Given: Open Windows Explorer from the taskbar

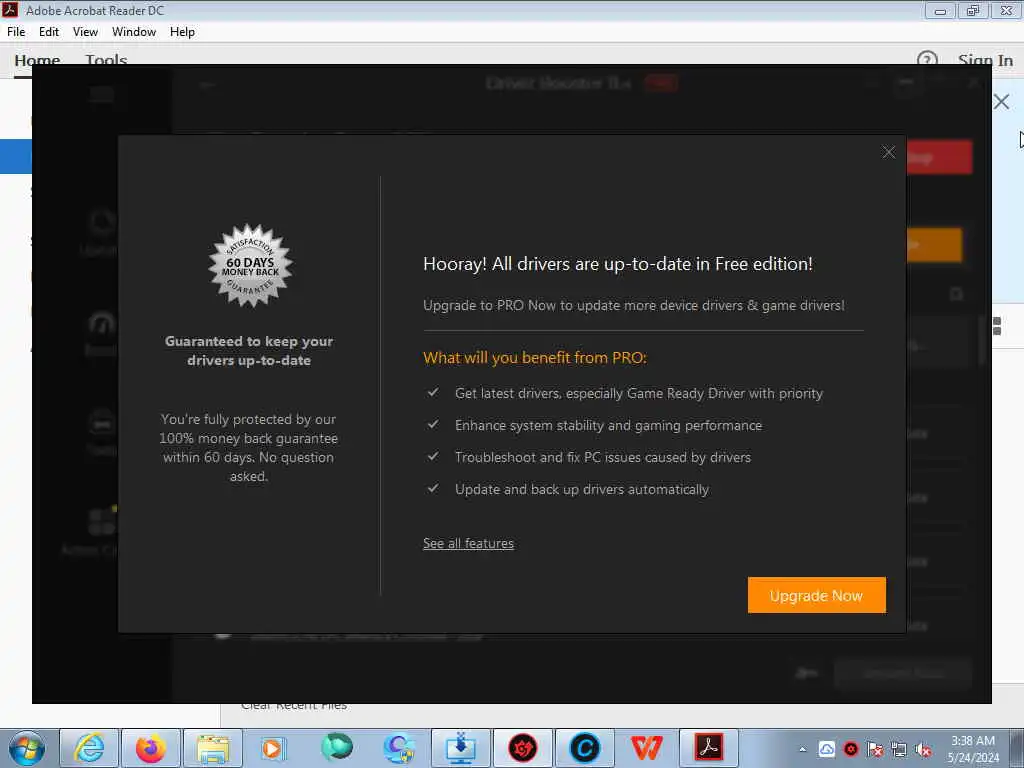Looking at the screenshot, I should tap(213, 748).
